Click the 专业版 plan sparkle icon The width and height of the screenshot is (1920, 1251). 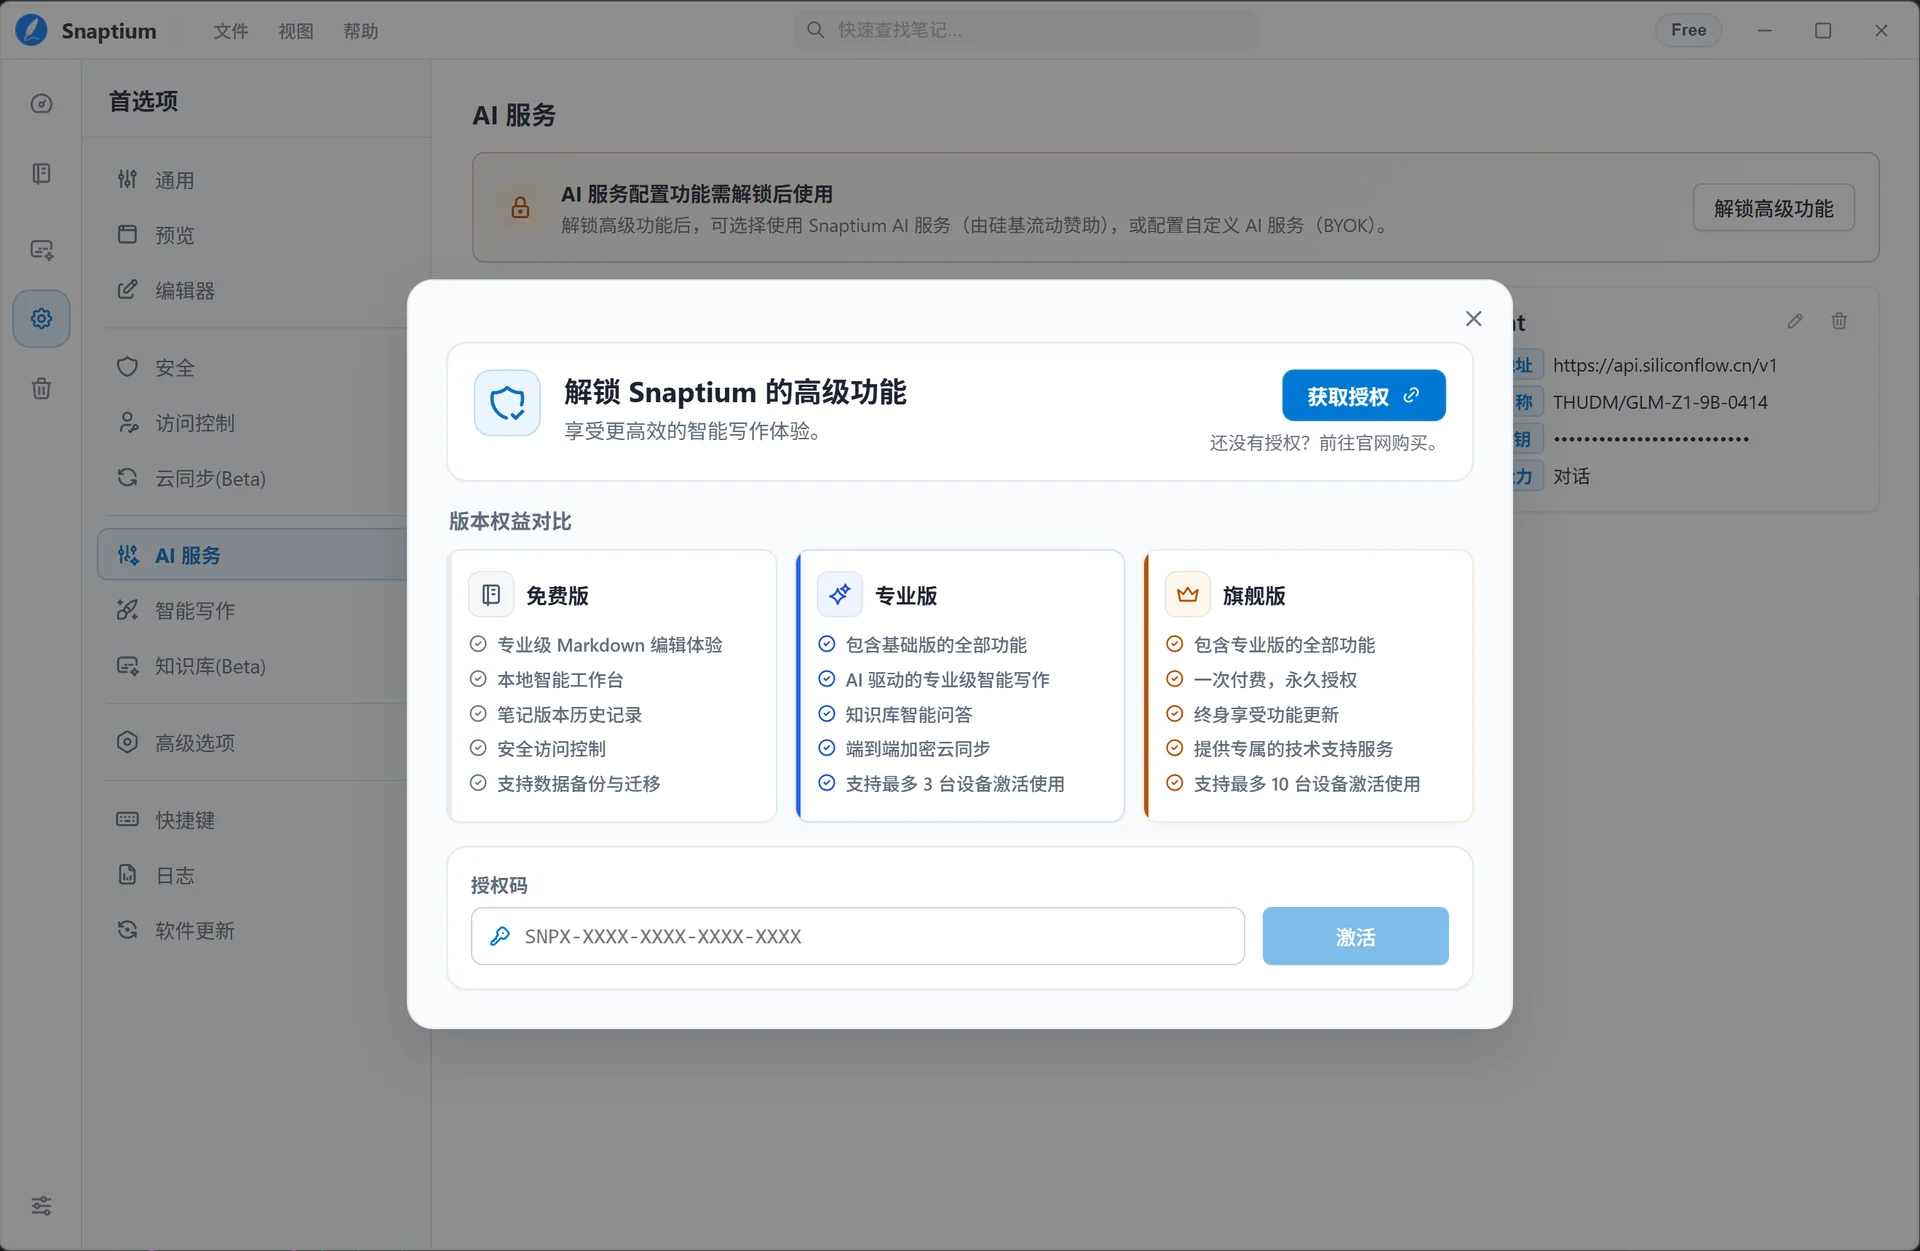[840, 595]
